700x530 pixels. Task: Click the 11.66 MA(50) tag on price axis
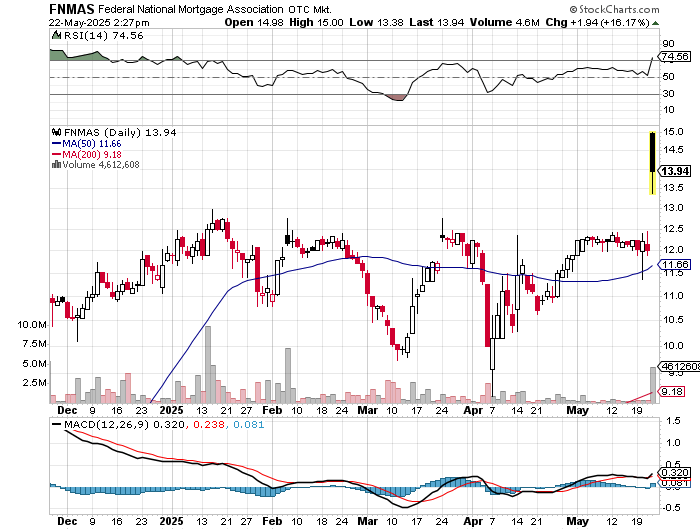pyautogui.click(x=675, y=264)
